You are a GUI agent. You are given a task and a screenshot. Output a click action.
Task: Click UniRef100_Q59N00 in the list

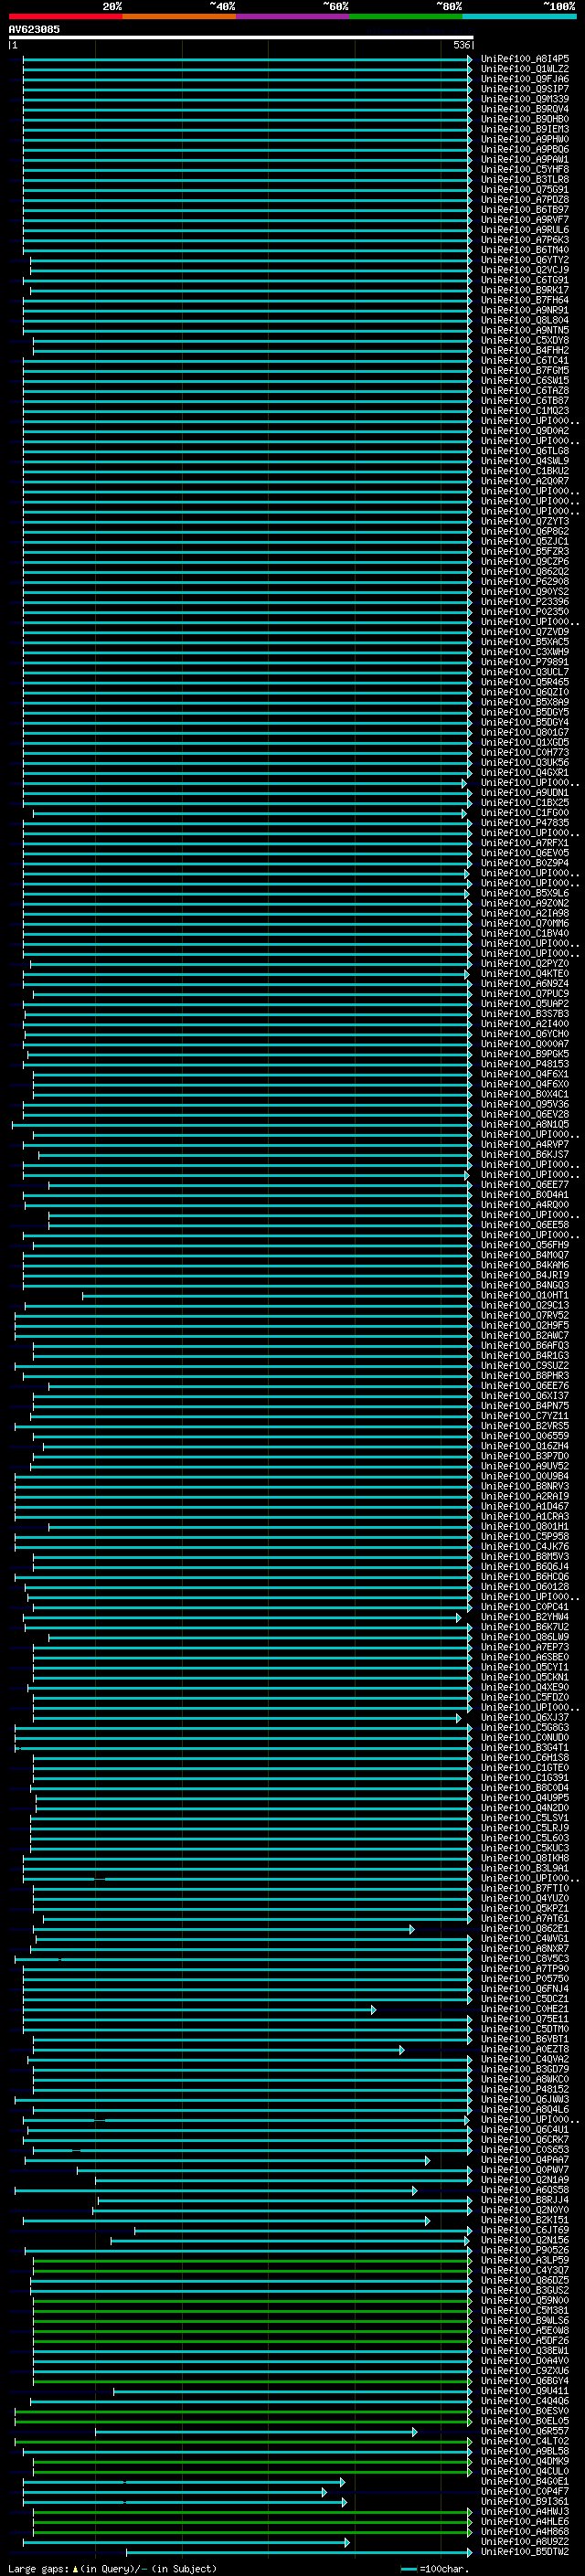525,2300
